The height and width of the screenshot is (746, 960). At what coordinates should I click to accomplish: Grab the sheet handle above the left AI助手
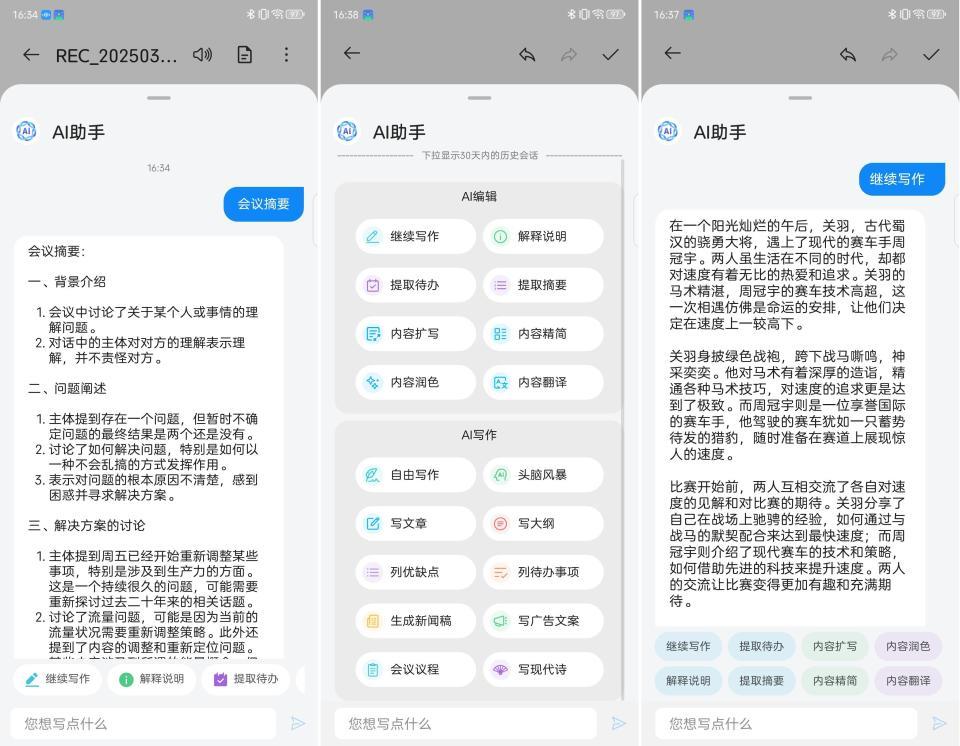point(159,98)
